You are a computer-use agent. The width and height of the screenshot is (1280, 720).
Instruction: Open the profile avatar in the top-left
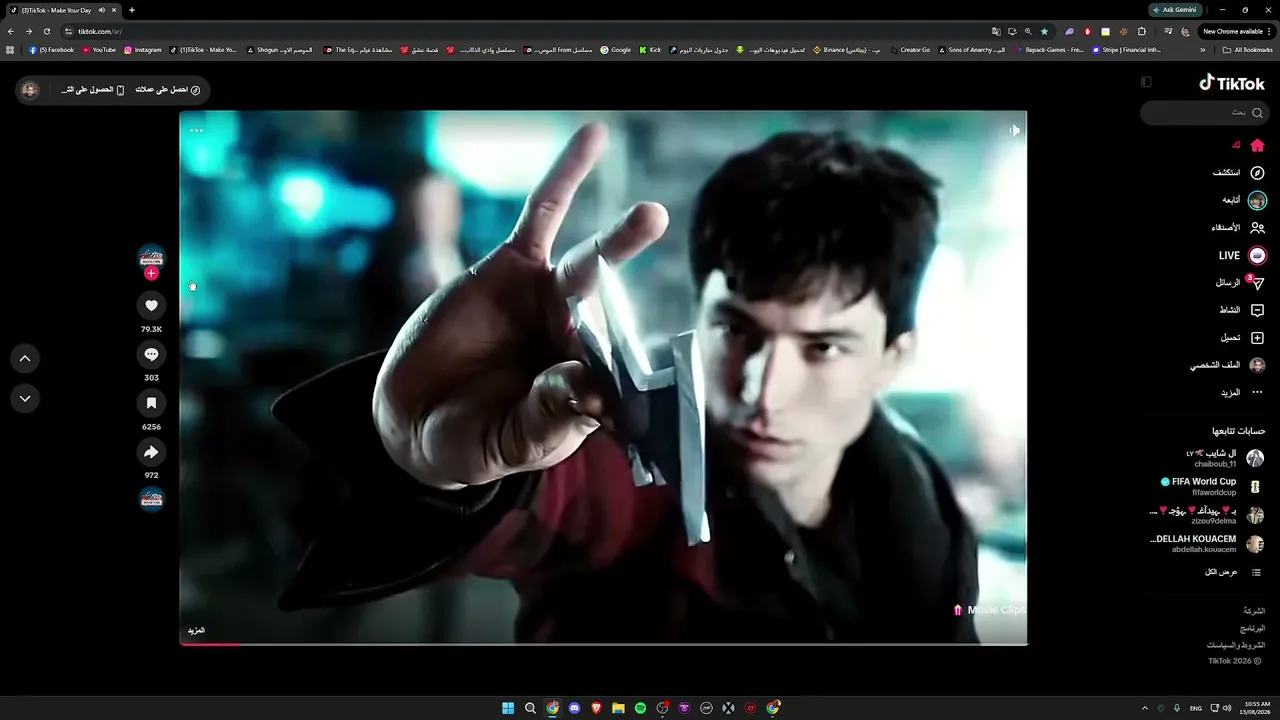[x=30, y=90]
